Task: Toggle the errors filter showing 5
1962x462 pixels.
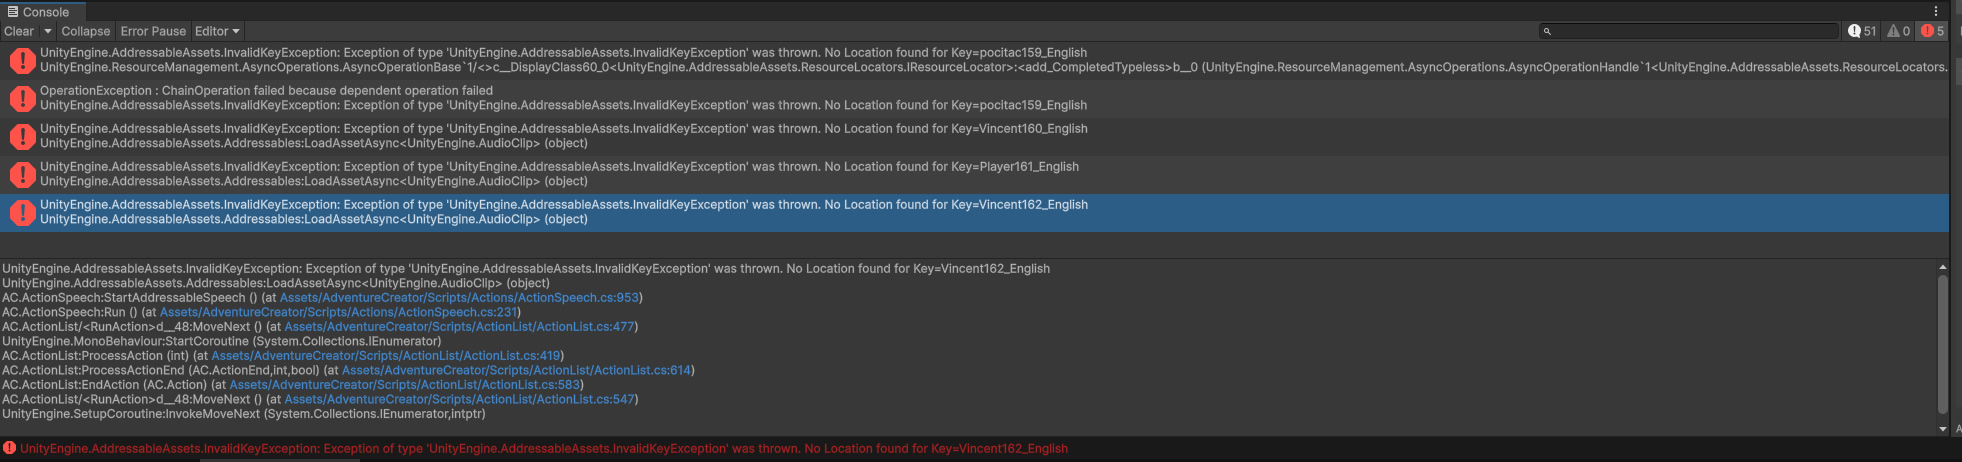Action: click(x=1932, y=31)
